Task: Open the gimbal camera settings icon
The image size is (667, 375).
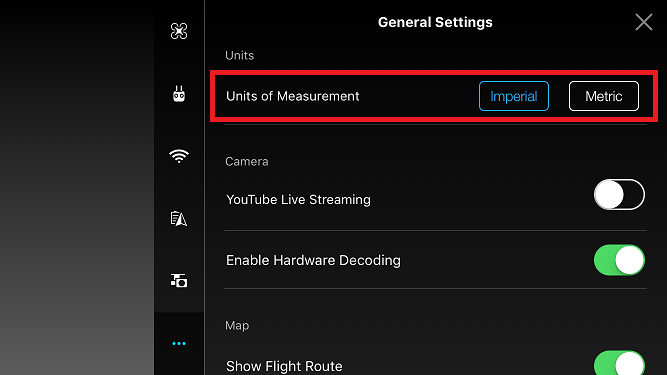Action: point(179,281)
